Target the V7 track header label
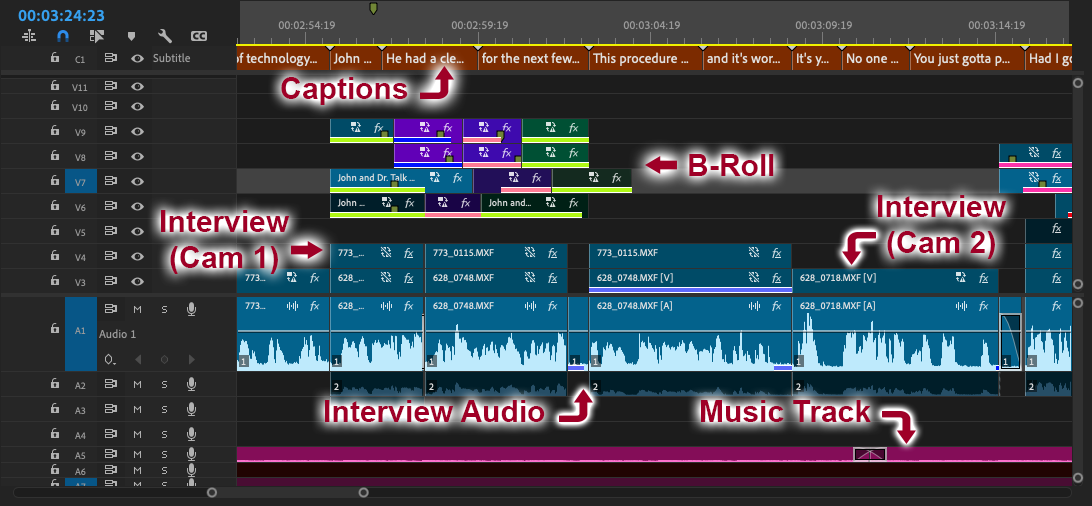 (x=81, y=182)
